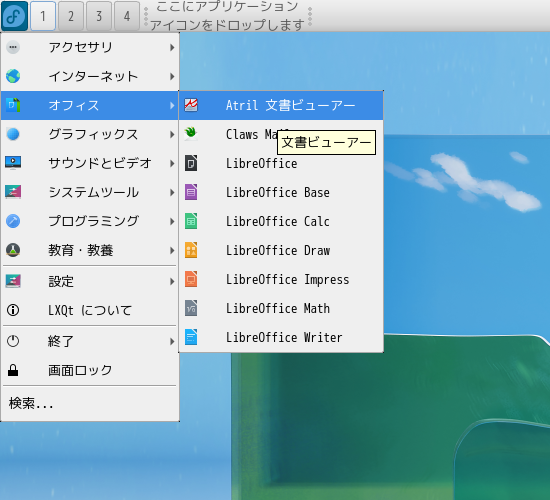The width and height of the screenshot is (550, 500).
Task: Launch LibreOffice Math
Action: 281,308
